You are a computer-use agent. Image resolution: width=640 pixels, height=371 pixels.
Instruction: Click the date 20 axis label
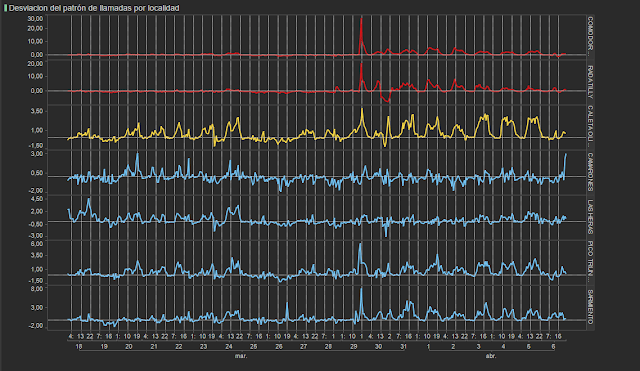(x=129, y=347)
